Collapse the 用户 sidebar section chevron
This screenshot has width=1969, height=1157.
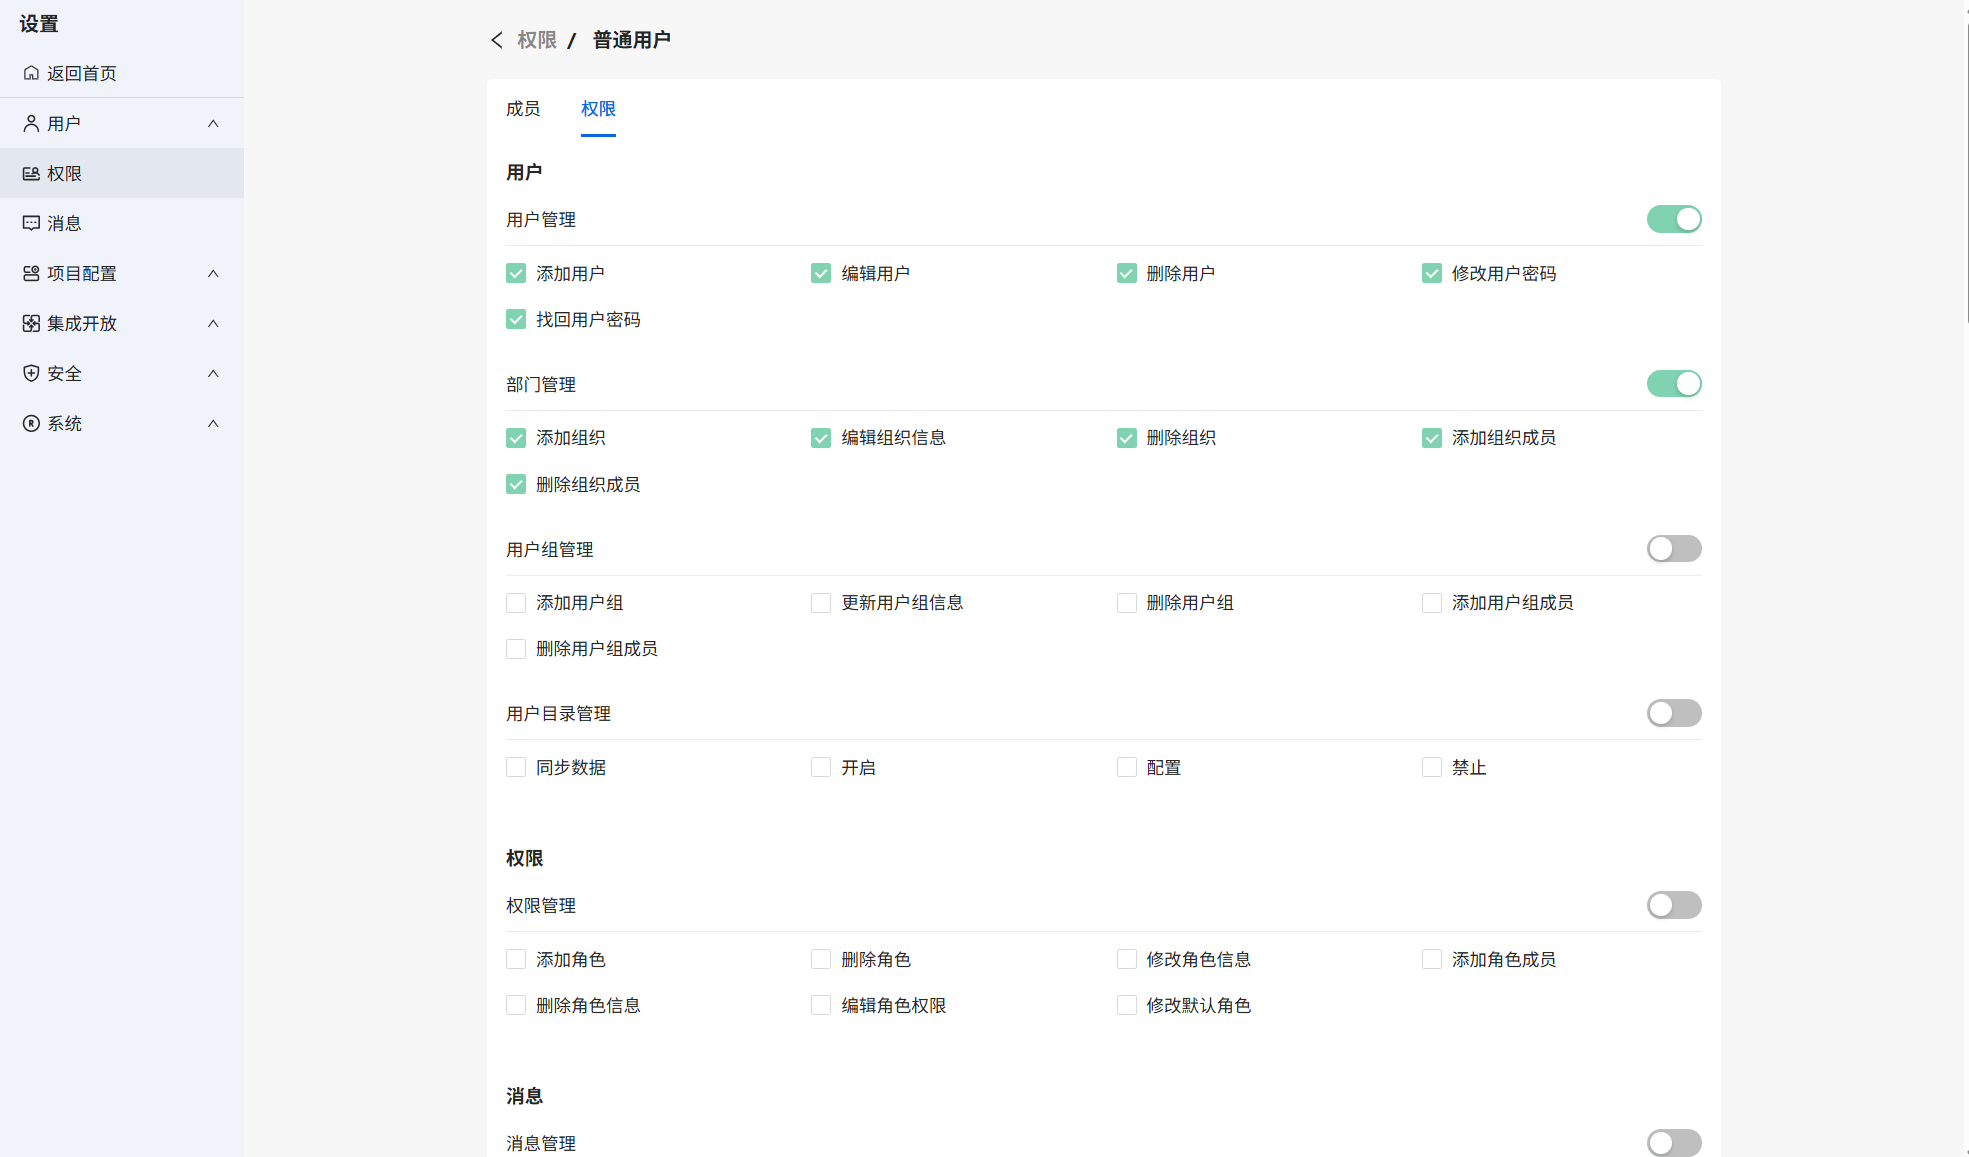tap(213, 123)
